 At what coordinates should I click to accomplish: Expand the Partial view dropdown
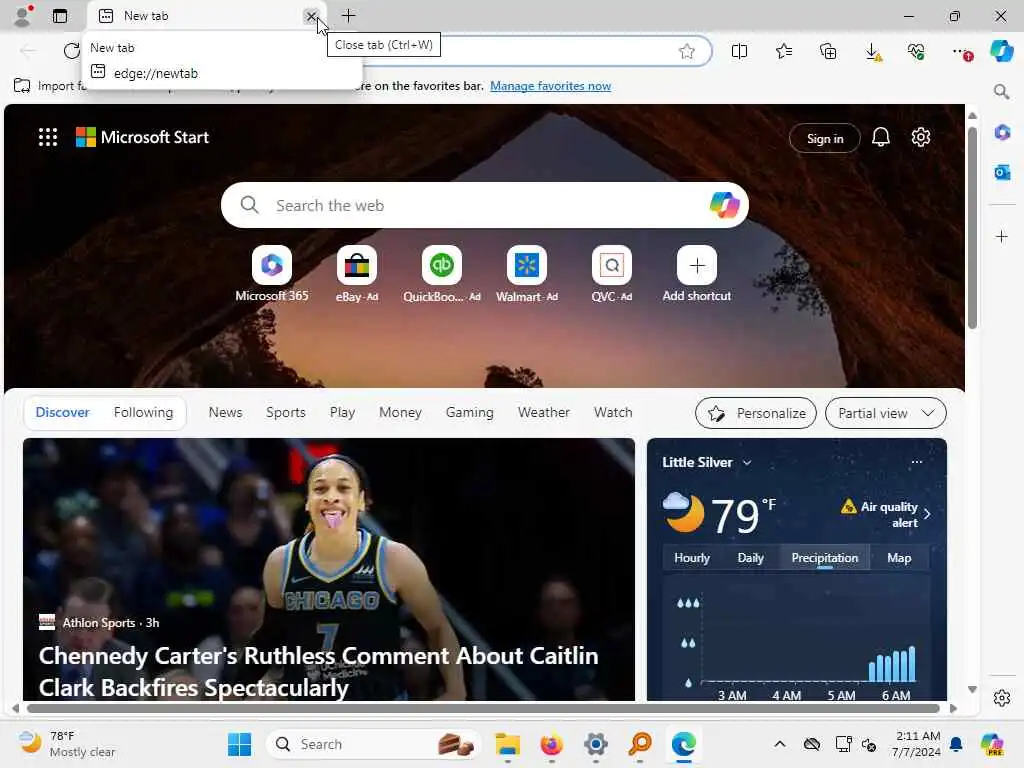click(886, 413)
